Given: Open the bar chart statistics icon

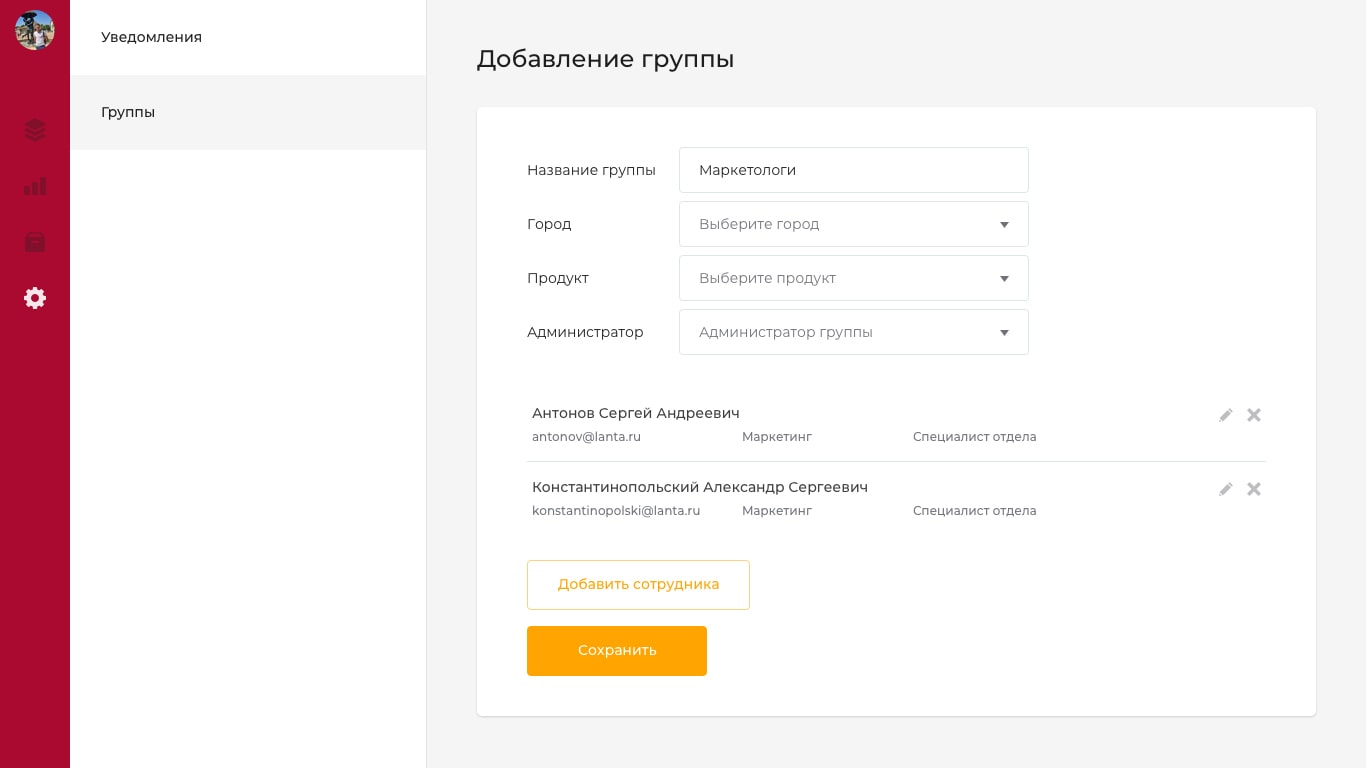Looking at the screenshot, I should pos(35,186).
